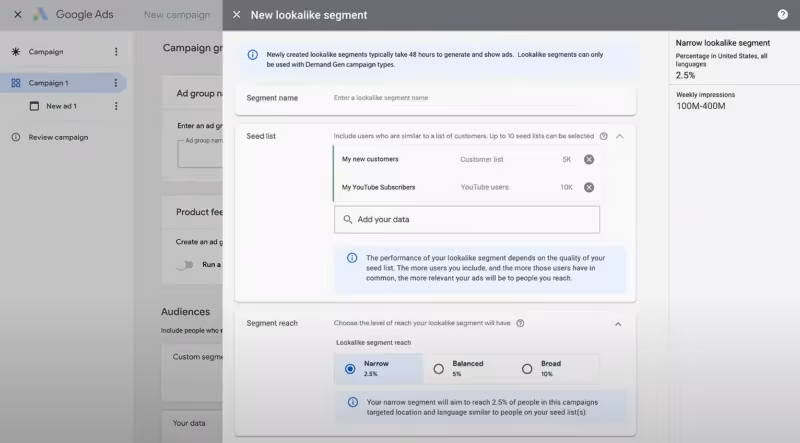Click the Lookalike segment reach label

click(373, 342)
